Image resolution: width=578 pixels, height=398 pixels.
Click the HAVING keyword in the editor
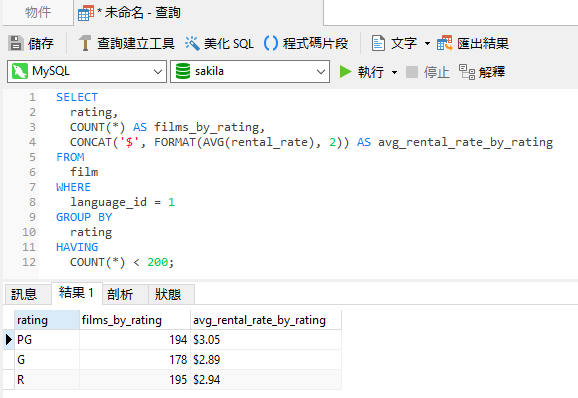click(x=77, y=247)
